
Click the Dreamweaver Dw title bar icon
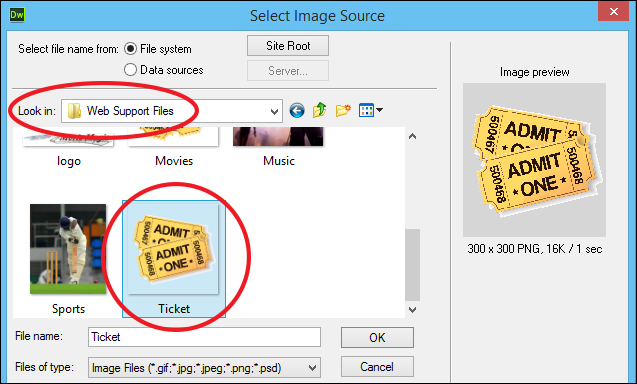17,15
